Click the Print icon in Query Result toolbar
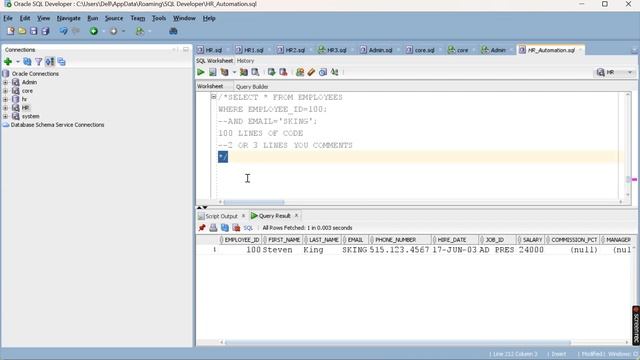The image size is (640, 360). point(213,228)
